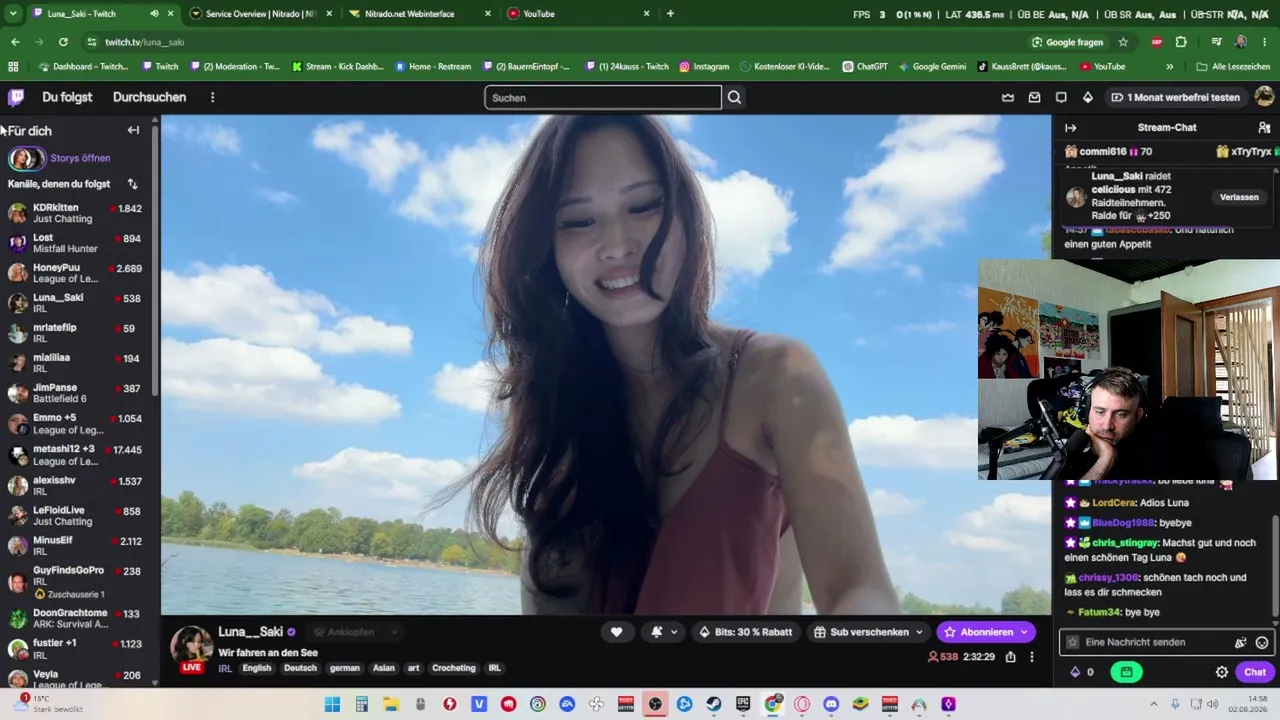
Task: Open the get Bits diamond icon
Action: click(1088, 97)
